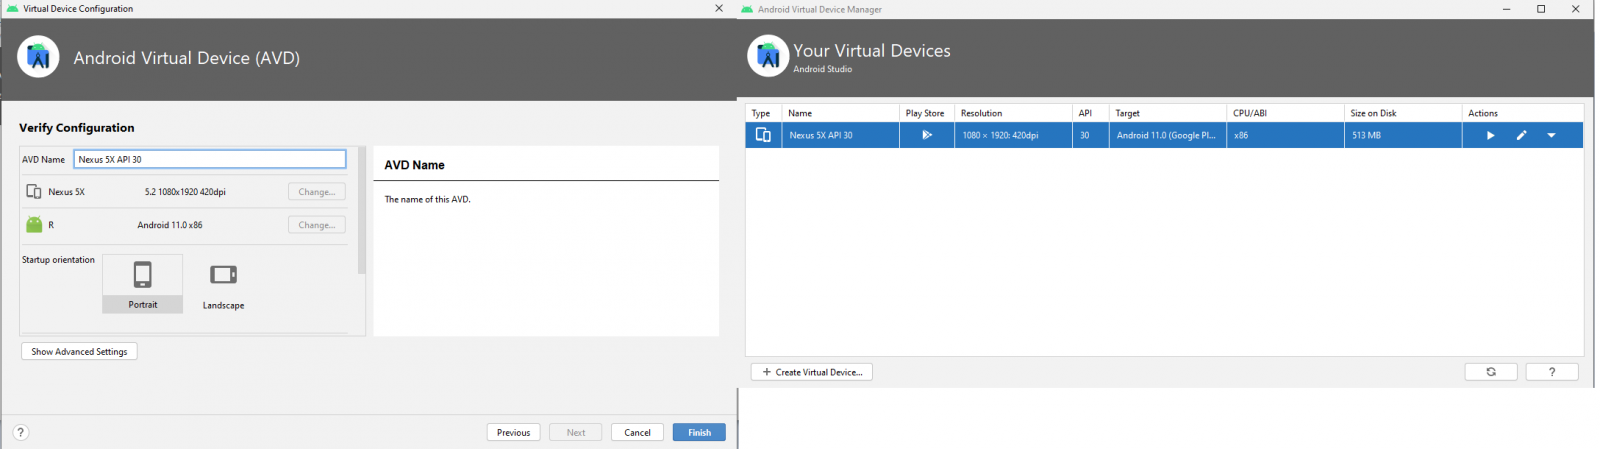Edit the AVD using pencil icon
Screen dimensions: 1600x449
(1521, 135)
